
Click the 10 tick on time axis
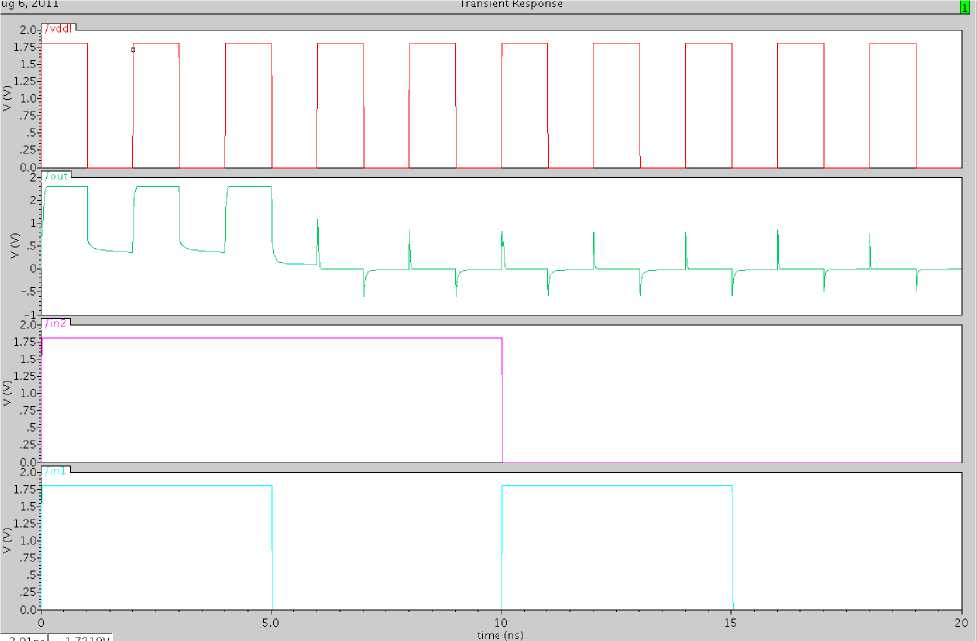[502, 621]
